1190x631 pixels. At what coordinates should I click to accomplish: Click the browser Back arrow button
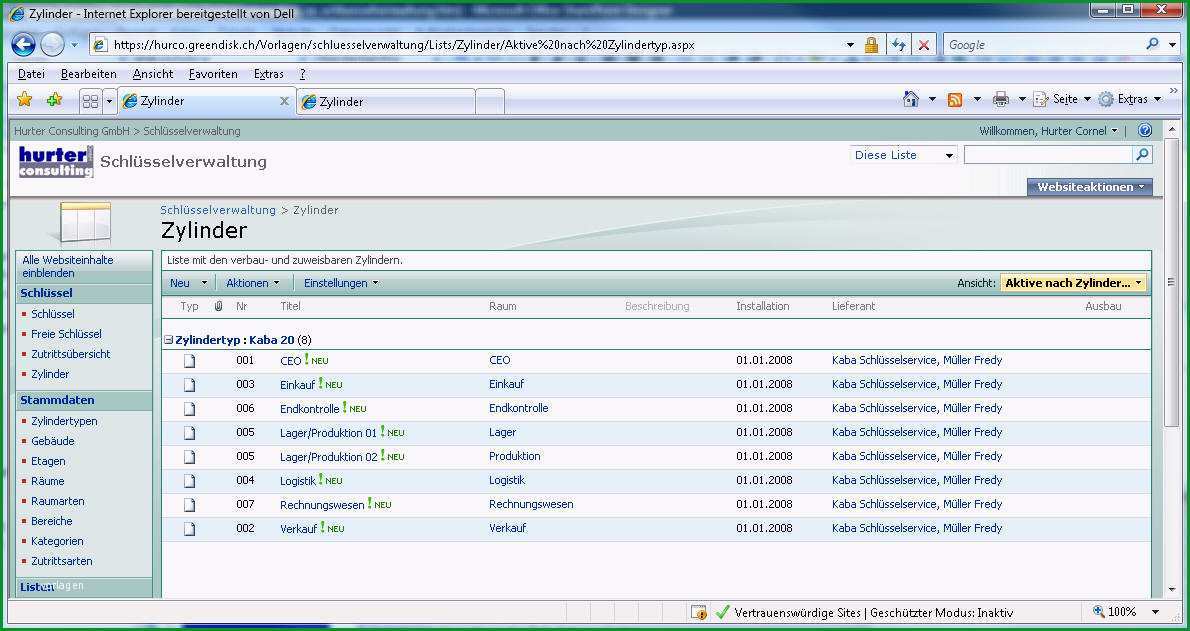(x=24, y=45)
